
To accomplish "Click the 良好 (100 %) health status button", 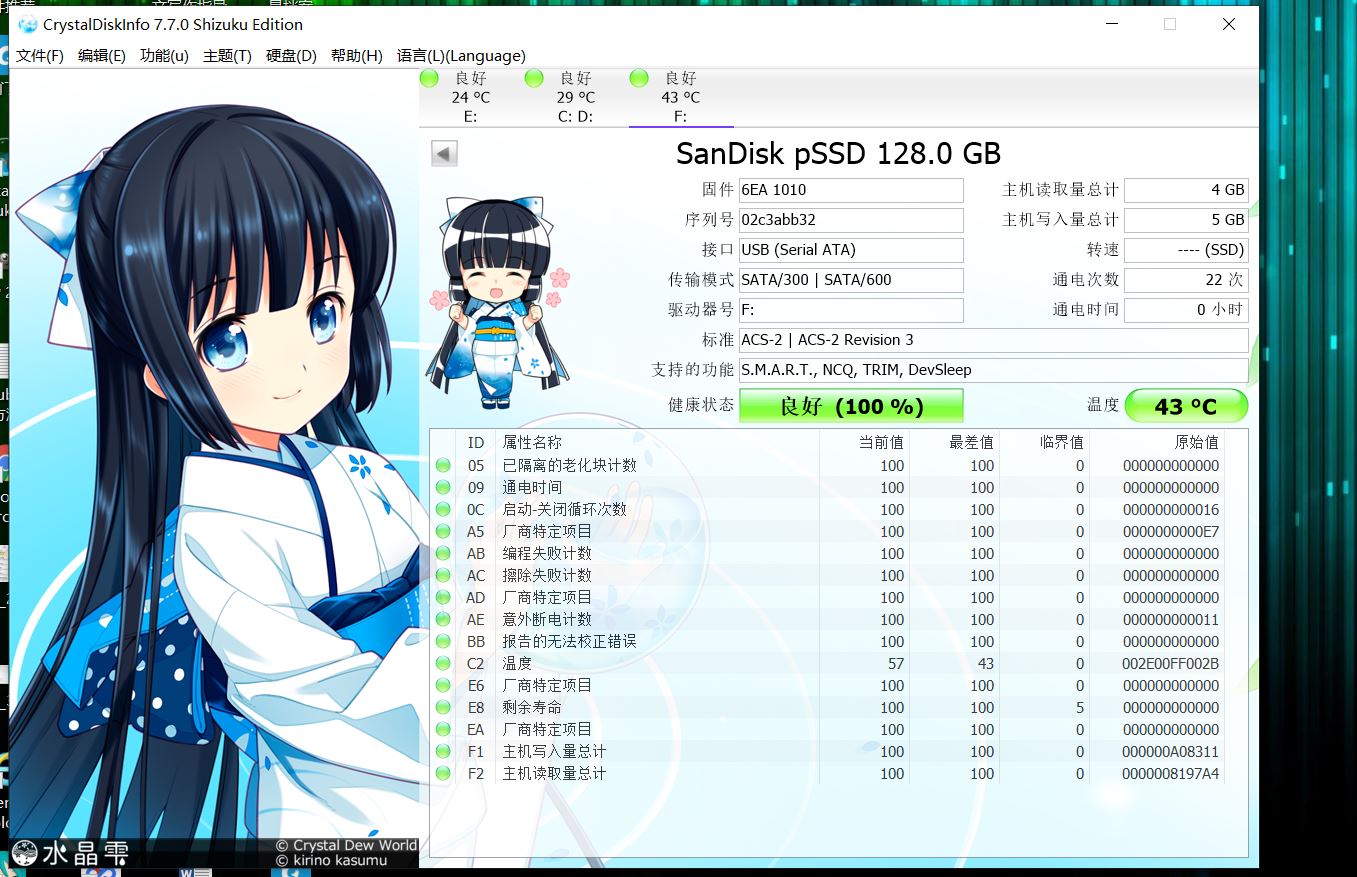I will coord(851,406).
